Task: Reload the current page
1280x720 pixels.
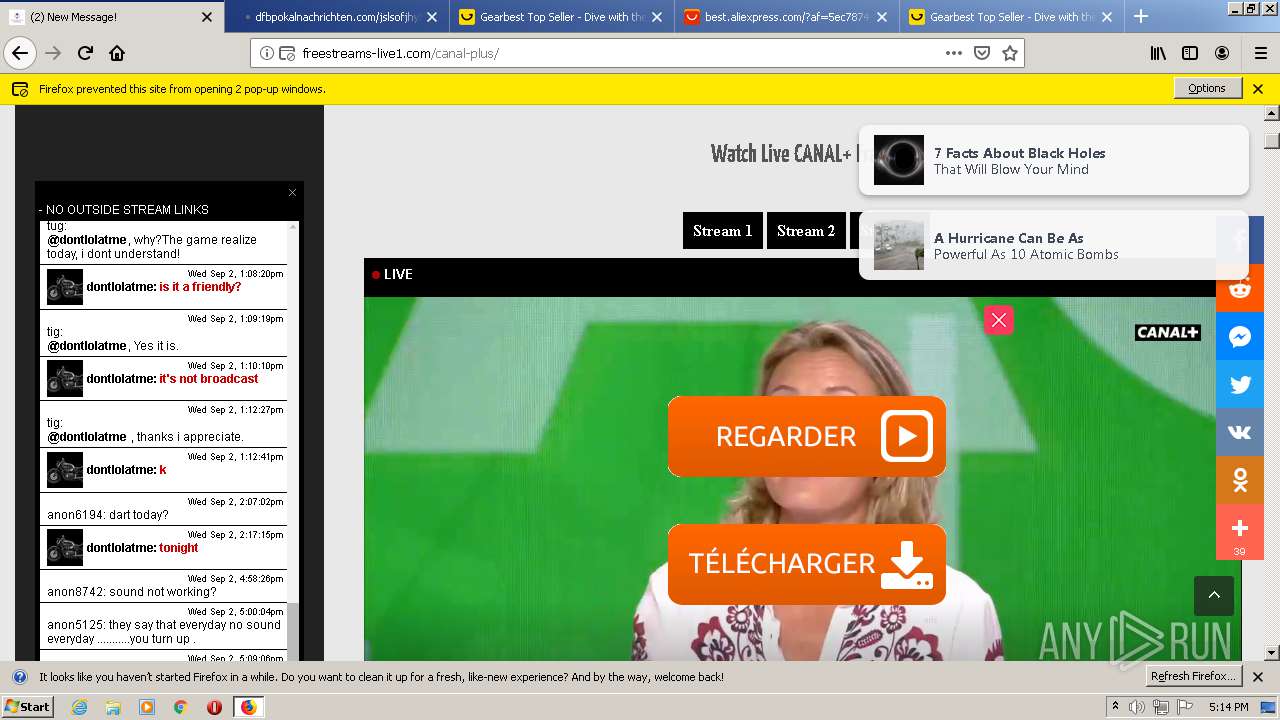Action: pos(85,53)
